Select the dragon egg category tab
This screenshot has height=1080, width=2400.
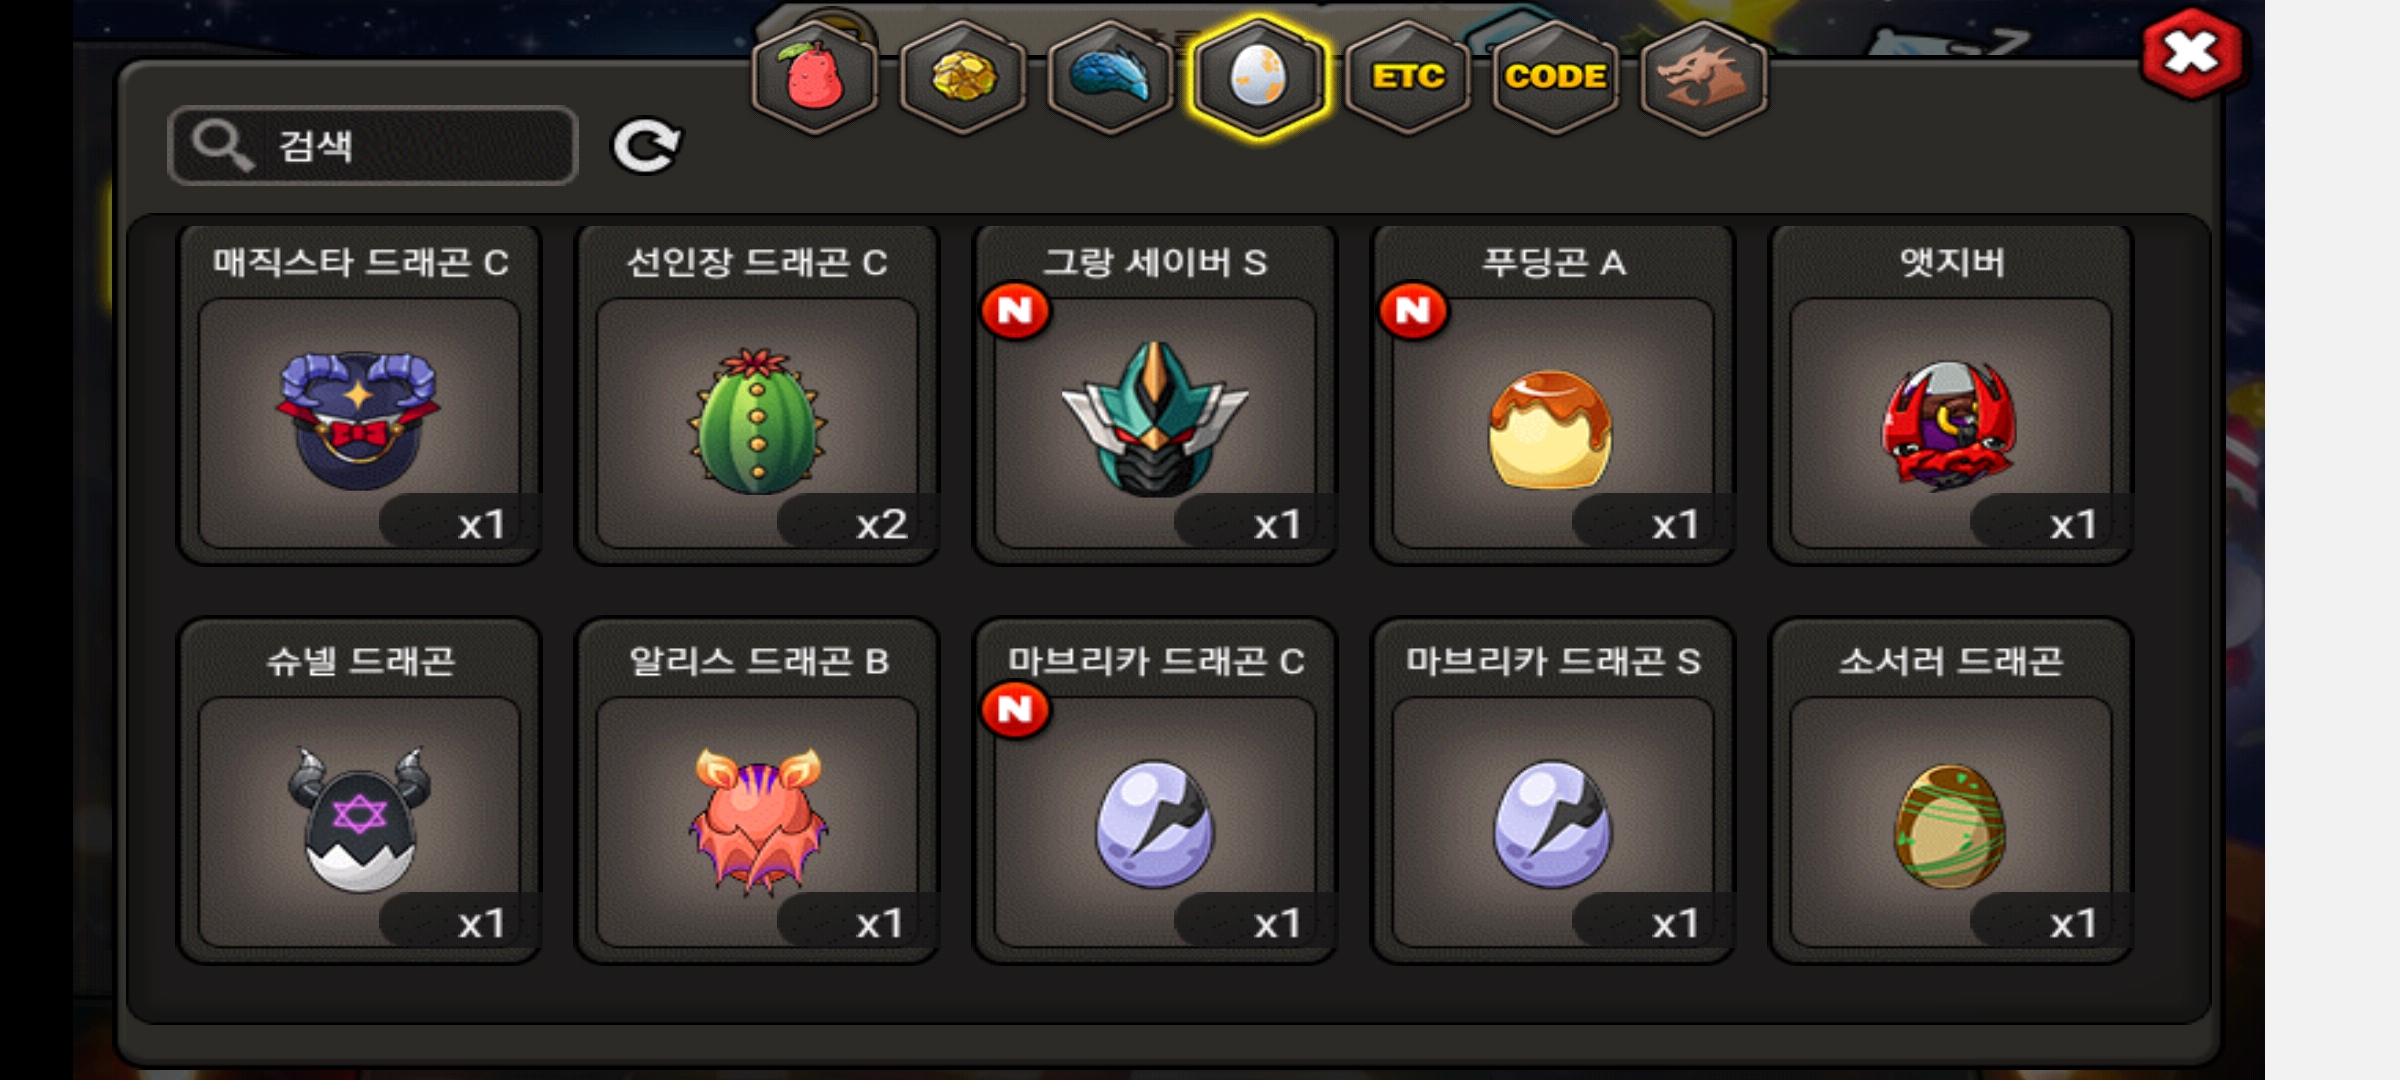1259,77
